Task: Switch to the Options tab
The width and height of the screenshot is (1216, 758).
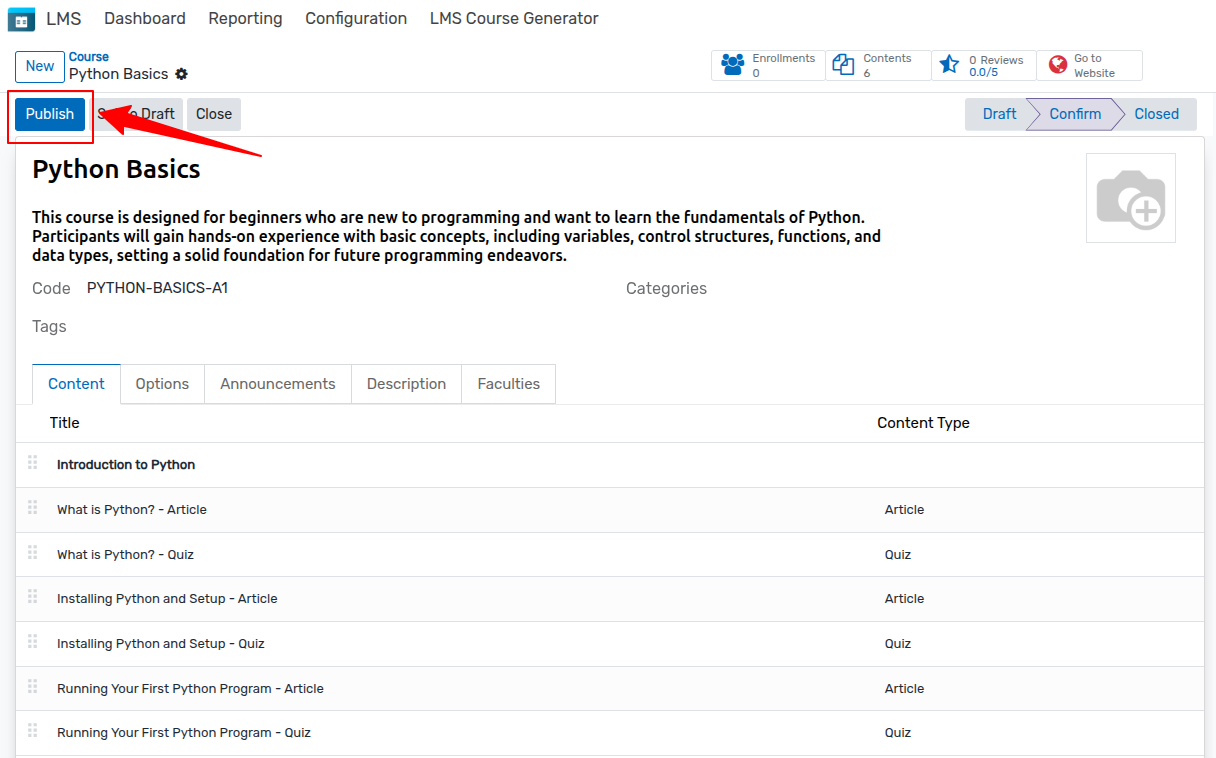Action: point(162,384)
